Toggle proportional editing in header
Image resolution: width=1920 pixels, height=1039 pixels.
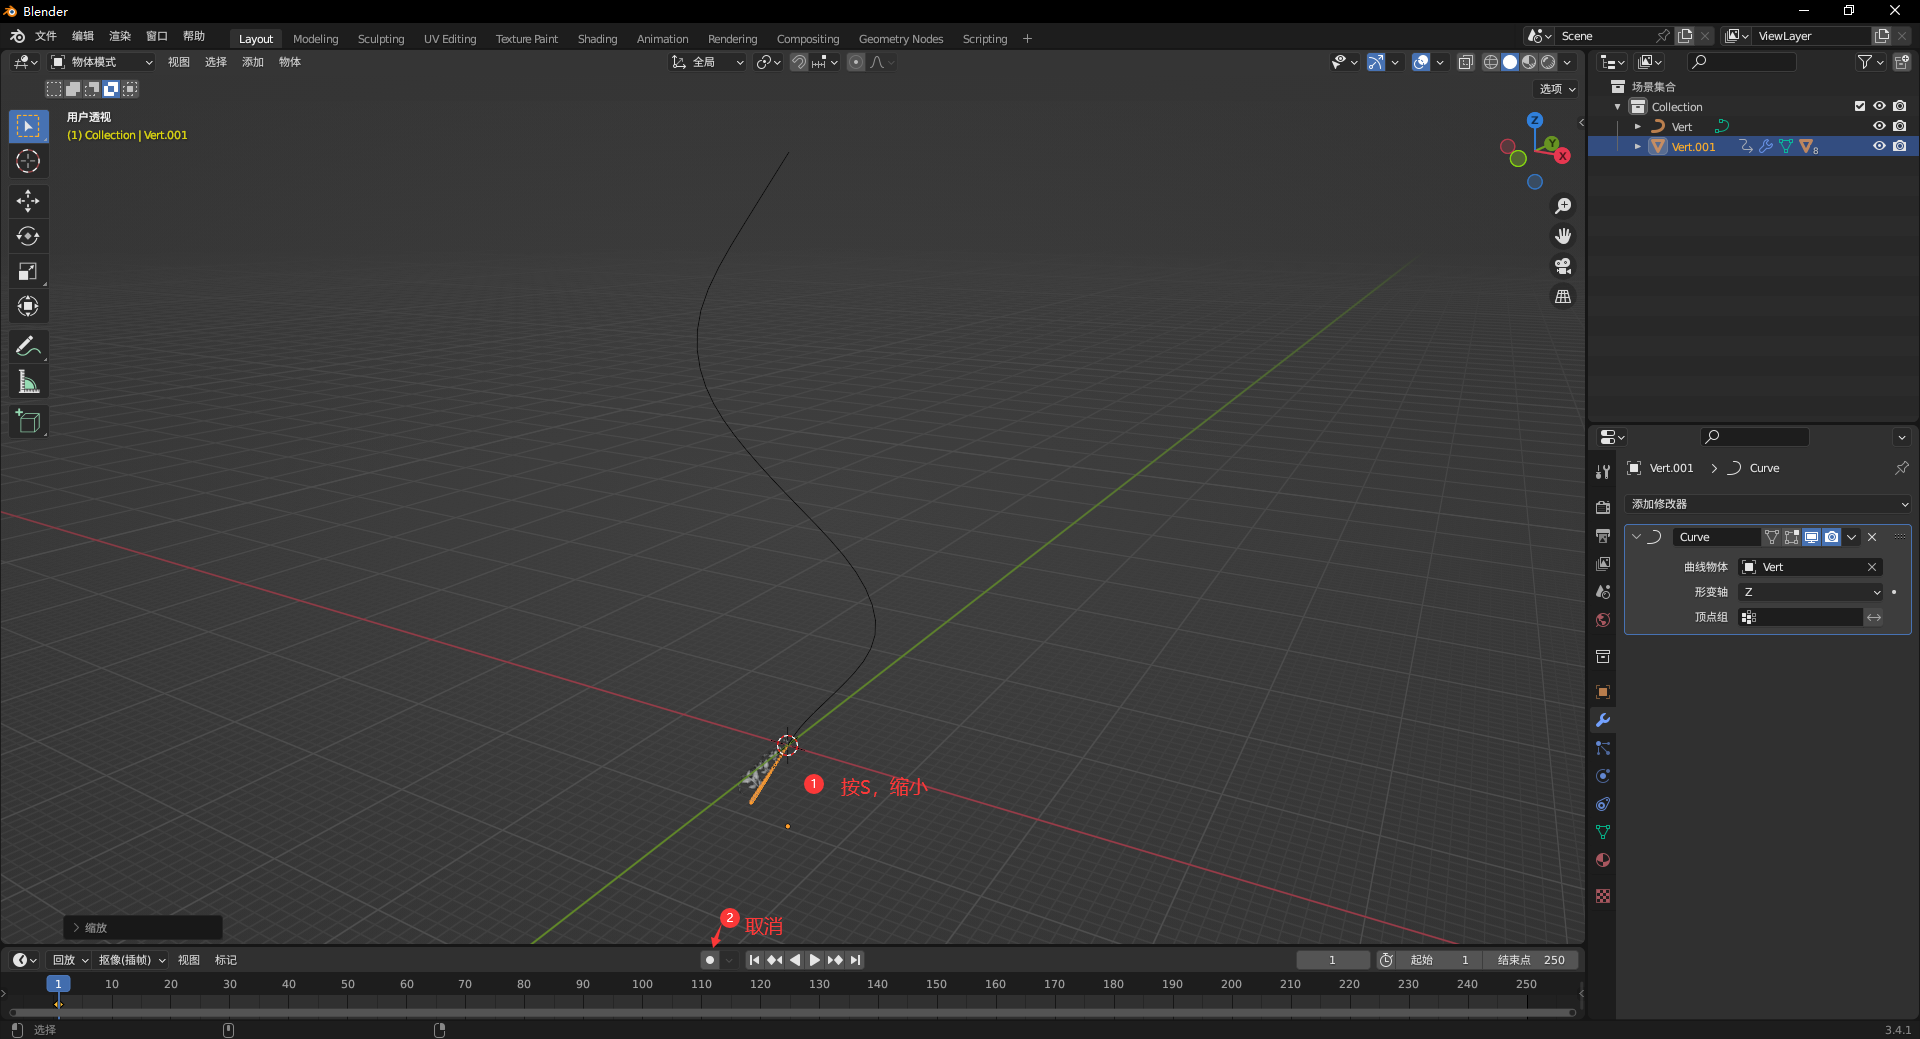[x=856, y=62]
